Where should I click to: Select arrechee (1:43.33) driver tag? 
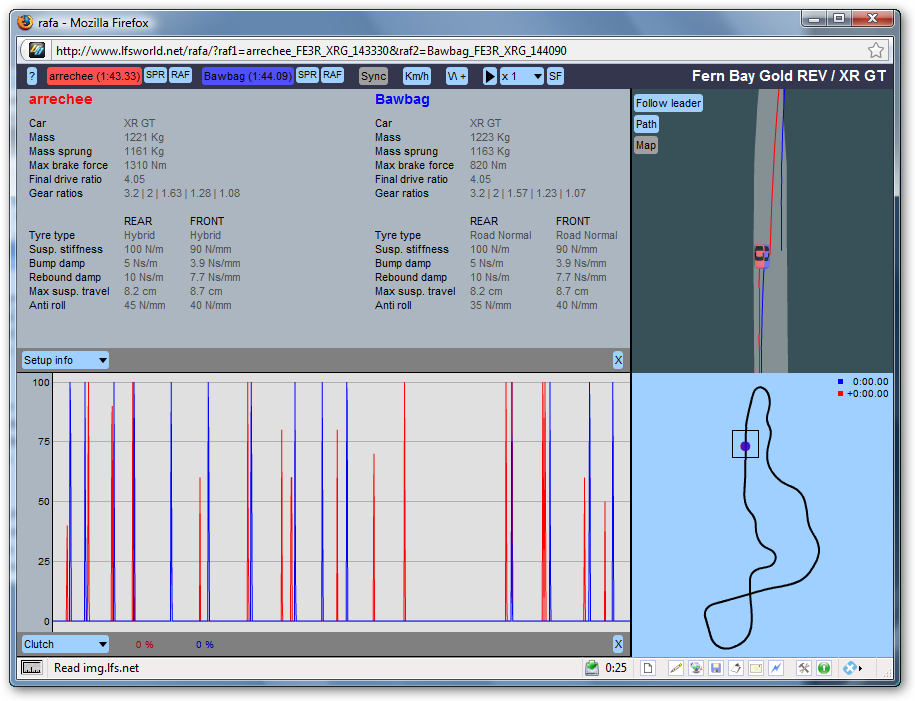click(x=95, y=76)
